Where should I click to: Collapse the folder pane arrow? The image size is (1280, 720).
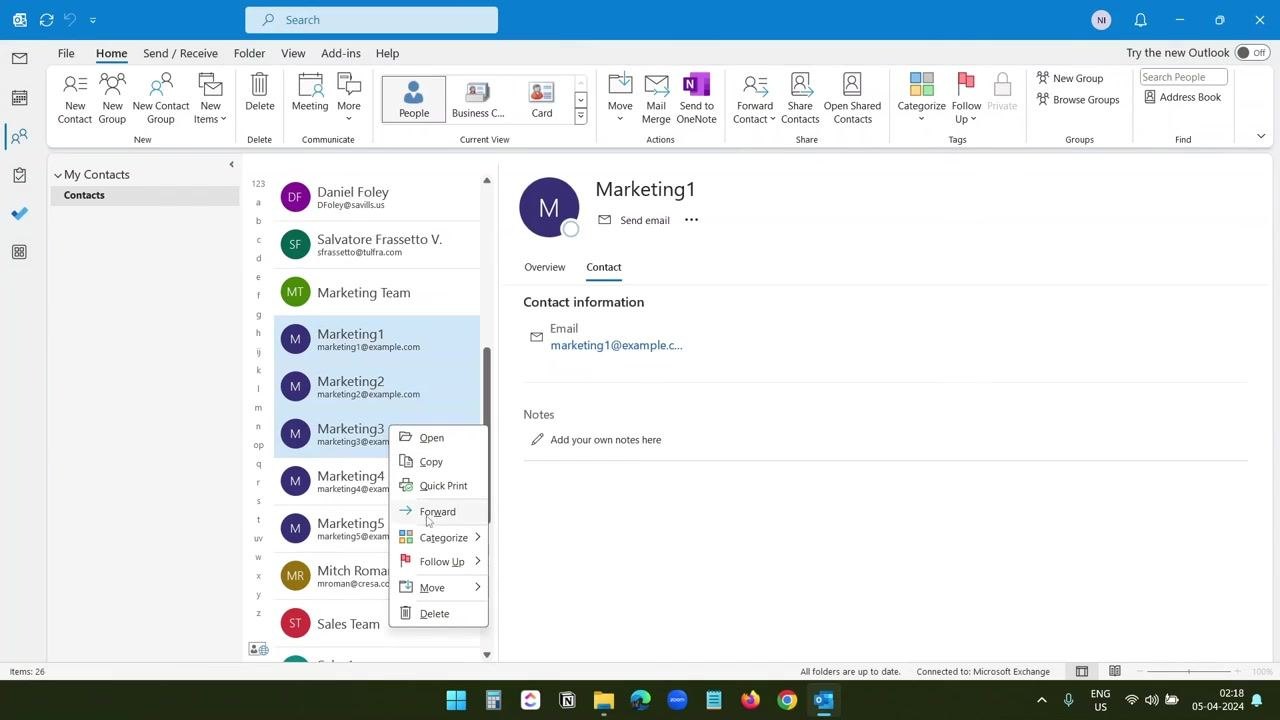pos(231,165)
